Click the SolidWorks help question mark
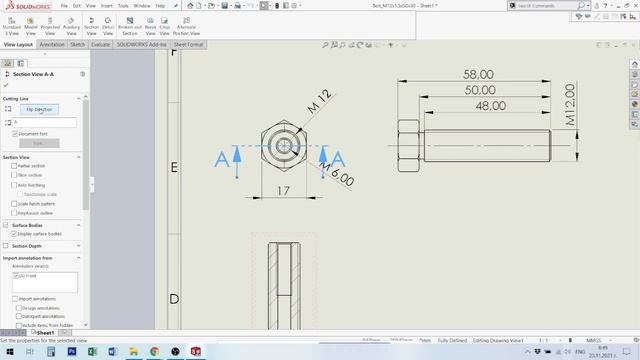The image size is (640, 360). click(x=605, y=6)
